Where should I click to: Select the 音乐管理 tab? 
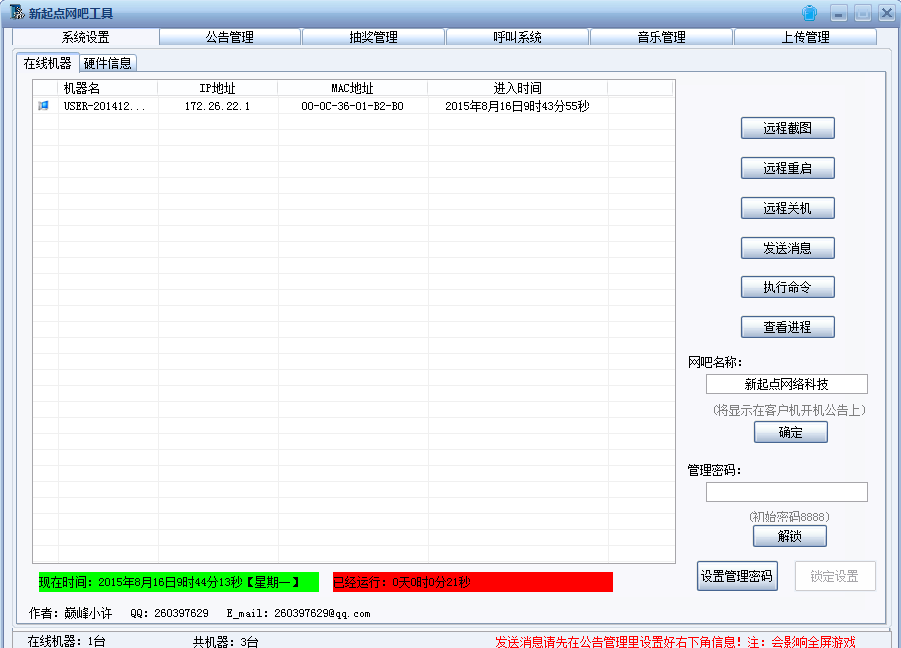661,37
